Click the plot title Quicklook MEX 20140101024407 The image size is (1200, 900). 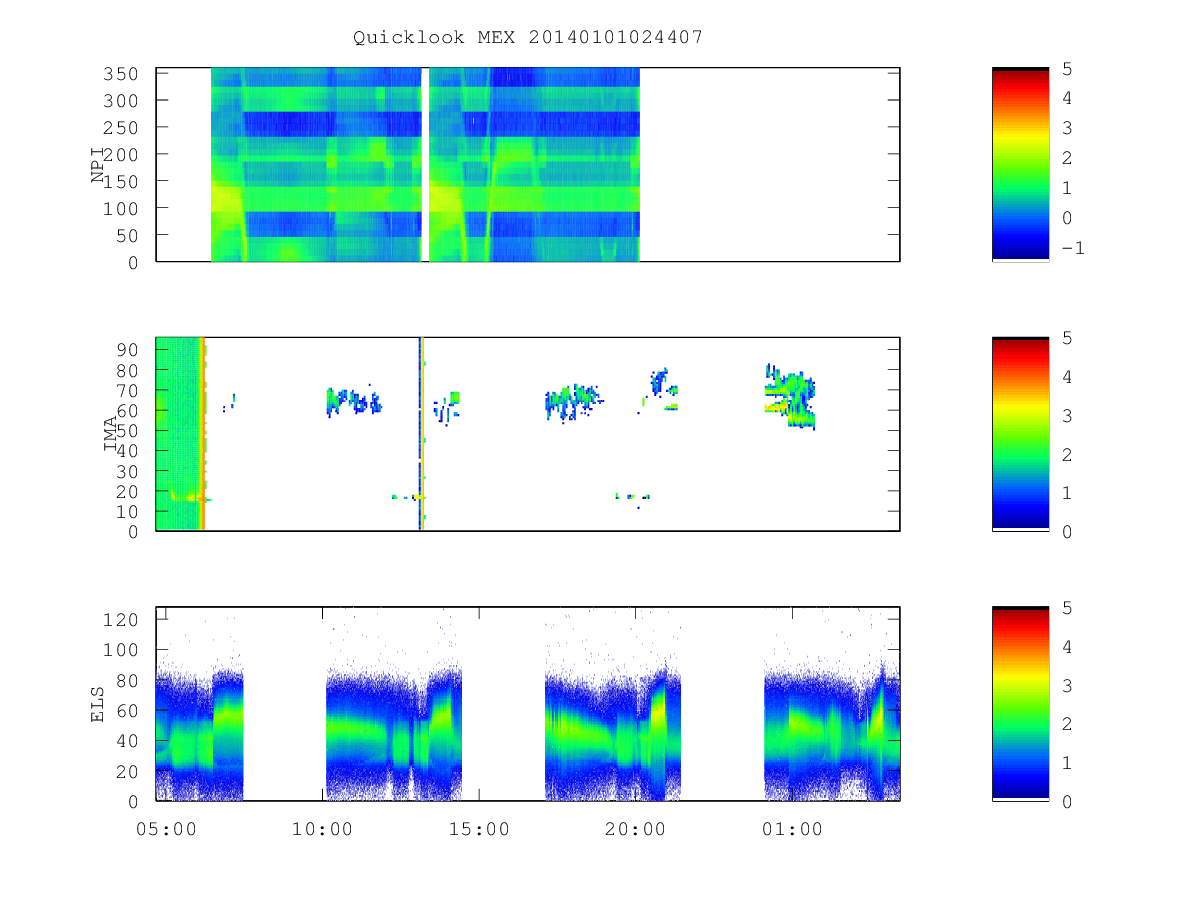(x=528, y=37)
